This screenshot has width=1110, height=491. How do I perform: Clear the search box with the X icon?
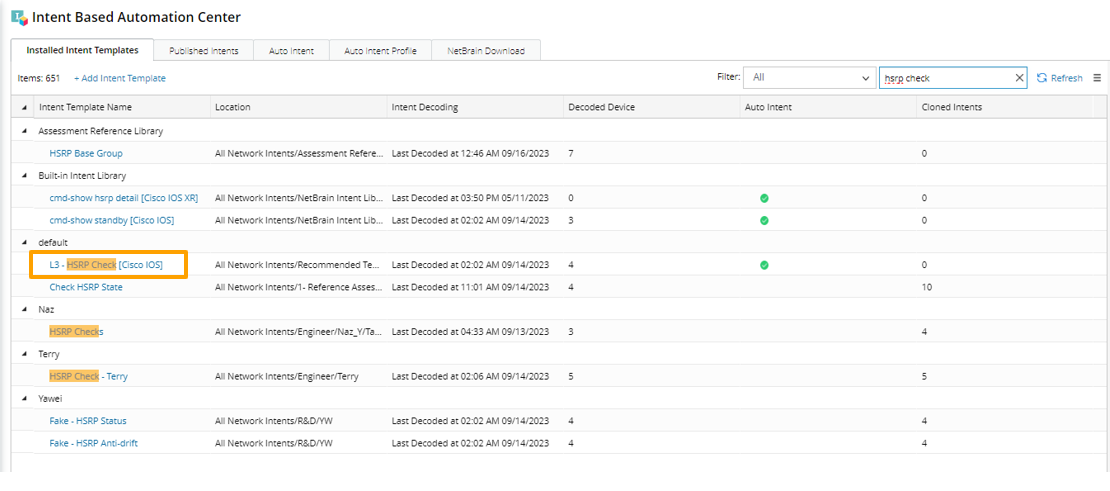point(1019,78)
